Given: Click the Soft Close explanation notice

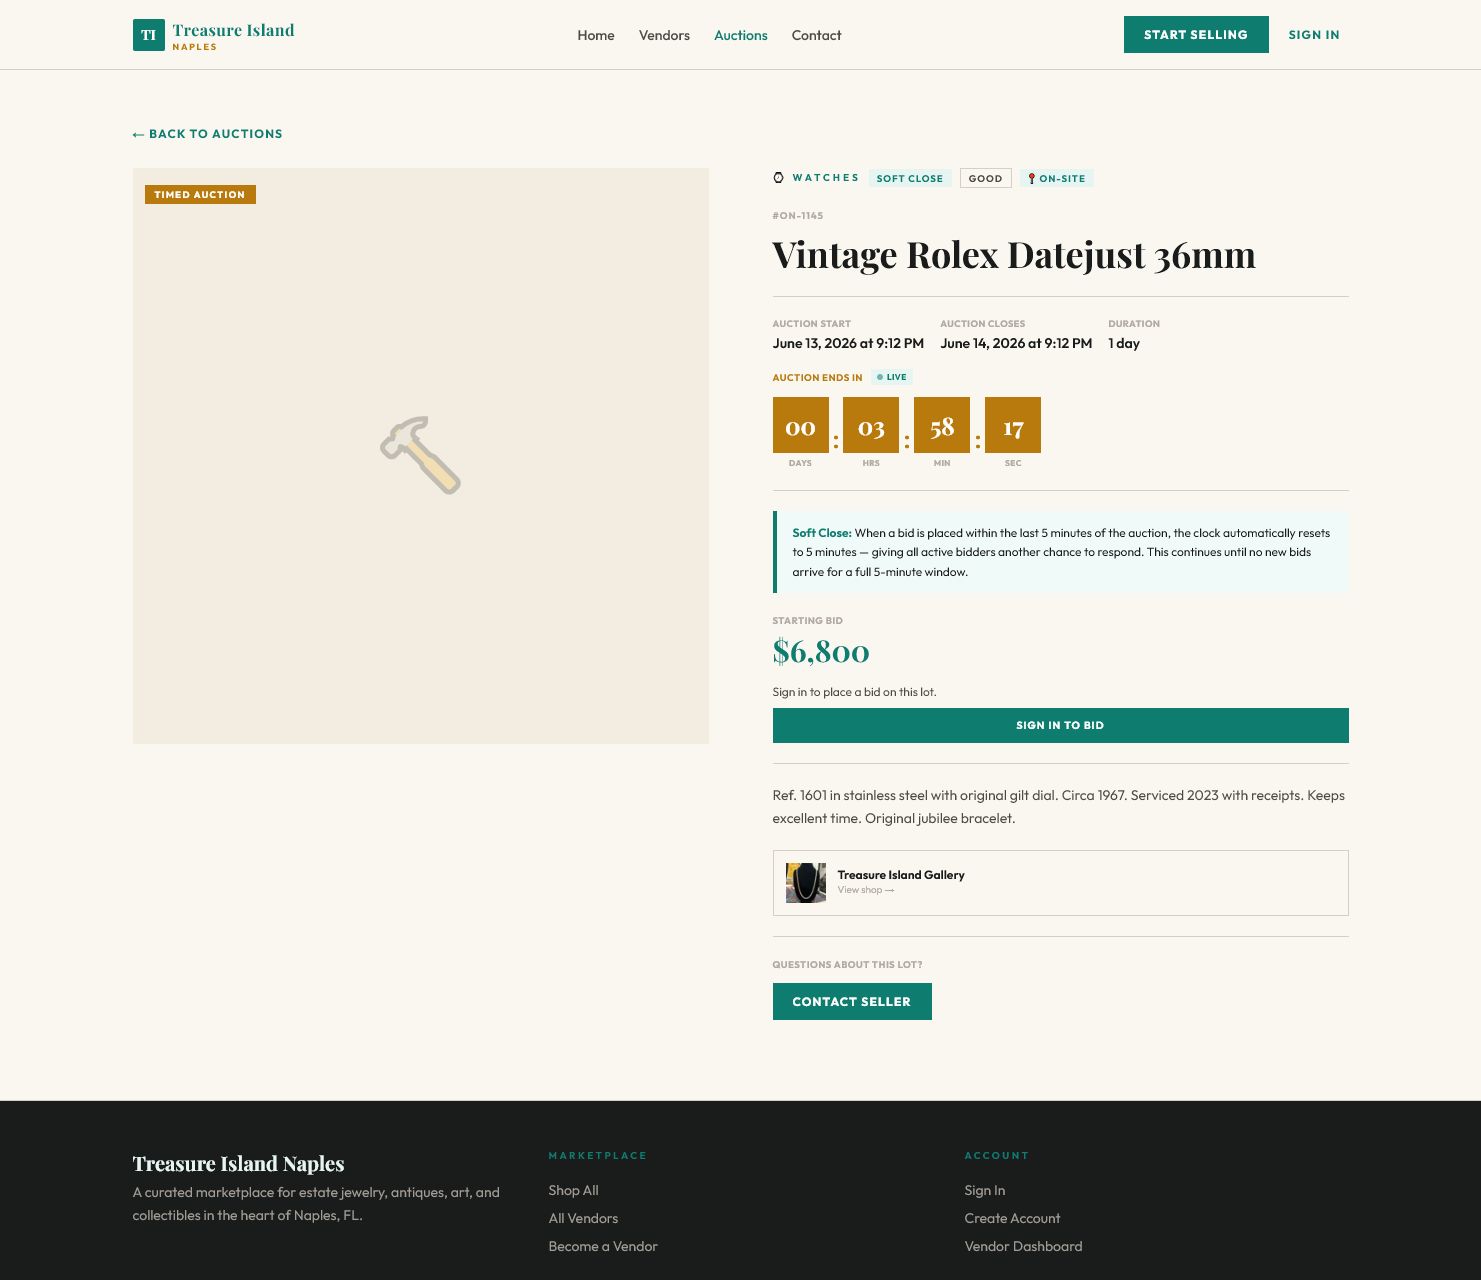Looking at the screenshot, I should (x=1060, y=552).
